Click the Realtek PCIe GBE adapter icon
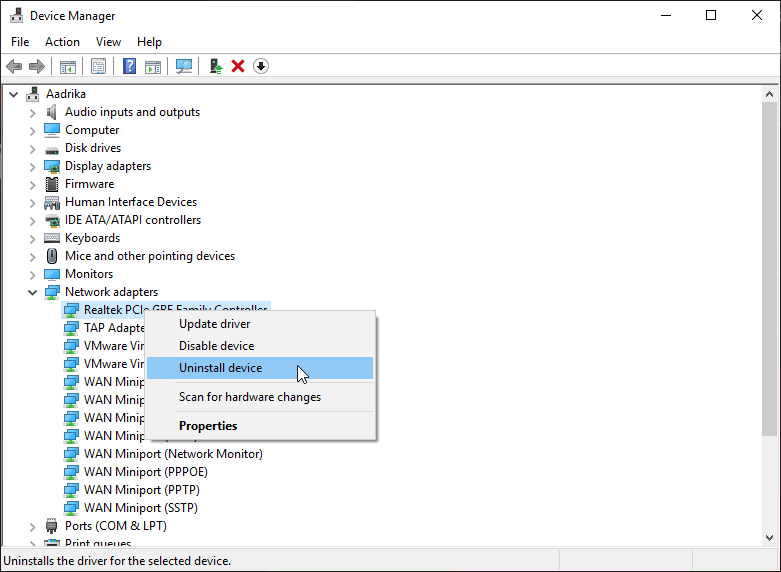Image resolution: width=781 pixels, height=572 pixels. pyautogui.click(x=71, y=310)
